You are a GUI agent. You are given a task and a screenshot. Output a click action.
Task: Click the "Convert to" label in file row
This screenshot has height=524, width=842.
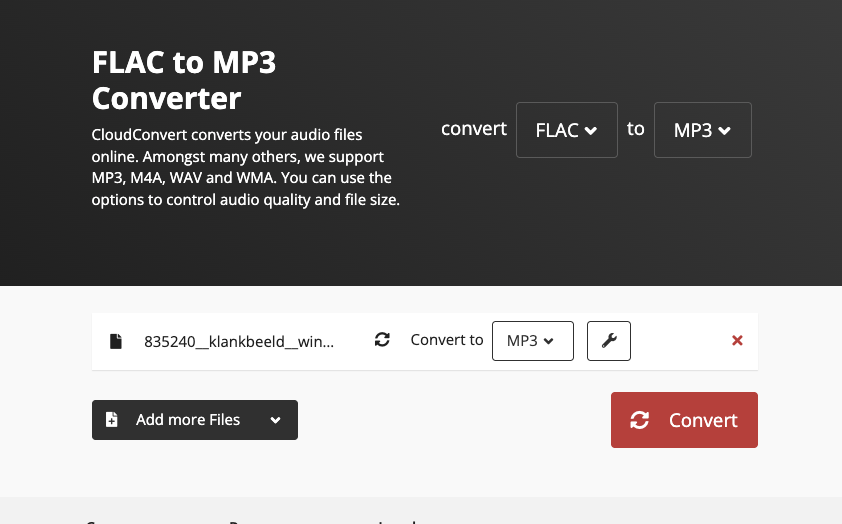point(447,340)
